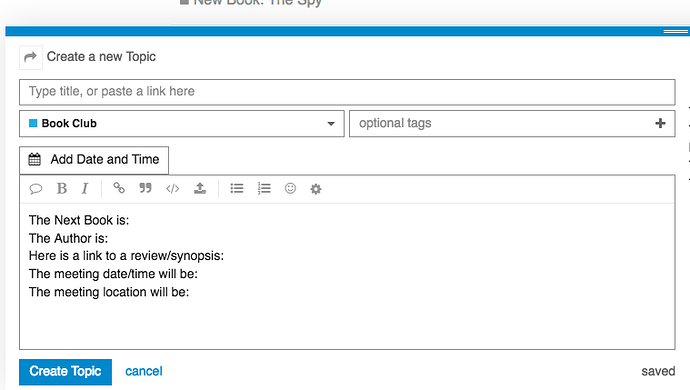This screenshot has height=390, width=690.
Task: Click Add Date and Time button
Action: point(94,160)
